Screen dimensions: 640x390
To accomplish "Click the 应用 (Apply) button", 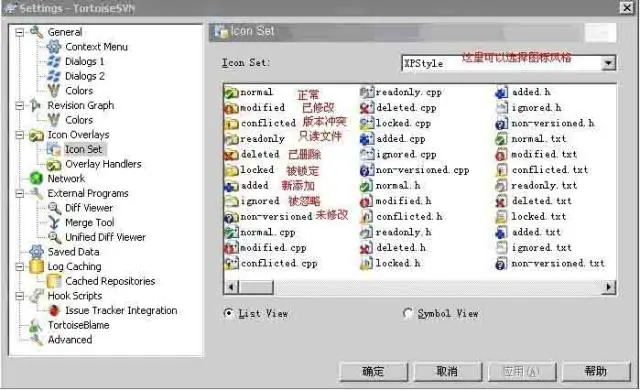I will click(x=522, y=371).
